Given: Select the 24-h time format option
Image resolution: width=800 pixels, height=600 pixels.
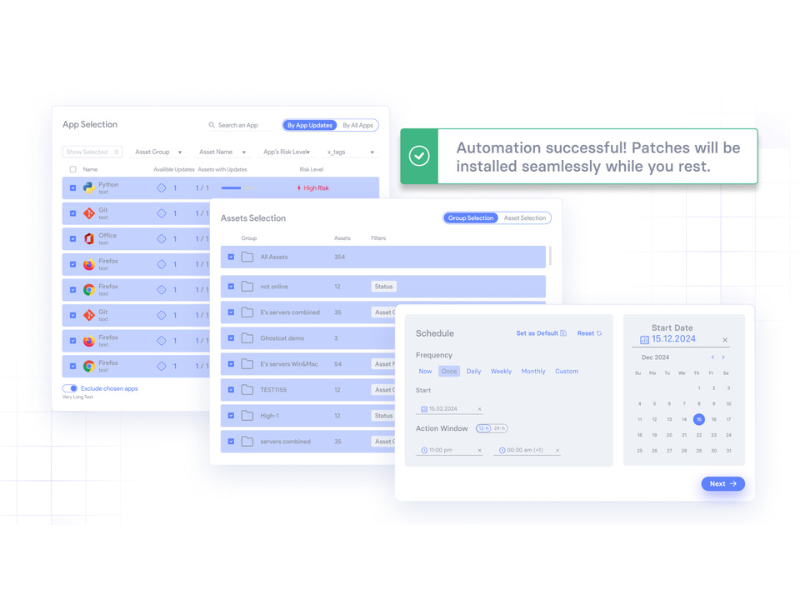Looking at the screenshot, I should pos(499,428).
